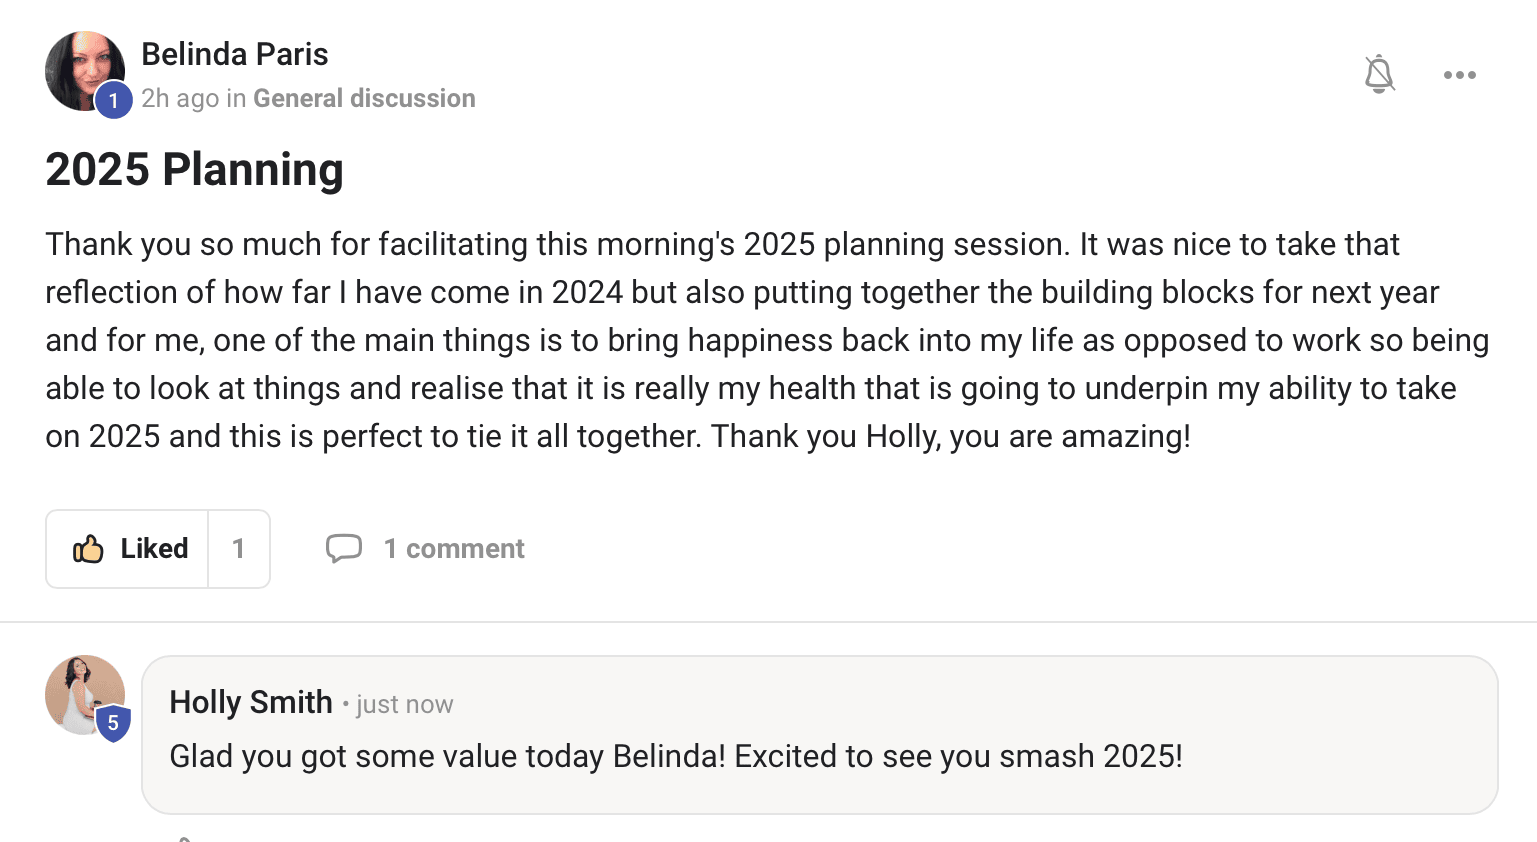Click the 2h ago post timestamp
Image resolution: width=1537 pixels, height=842 pixels.
click(180, 98)
